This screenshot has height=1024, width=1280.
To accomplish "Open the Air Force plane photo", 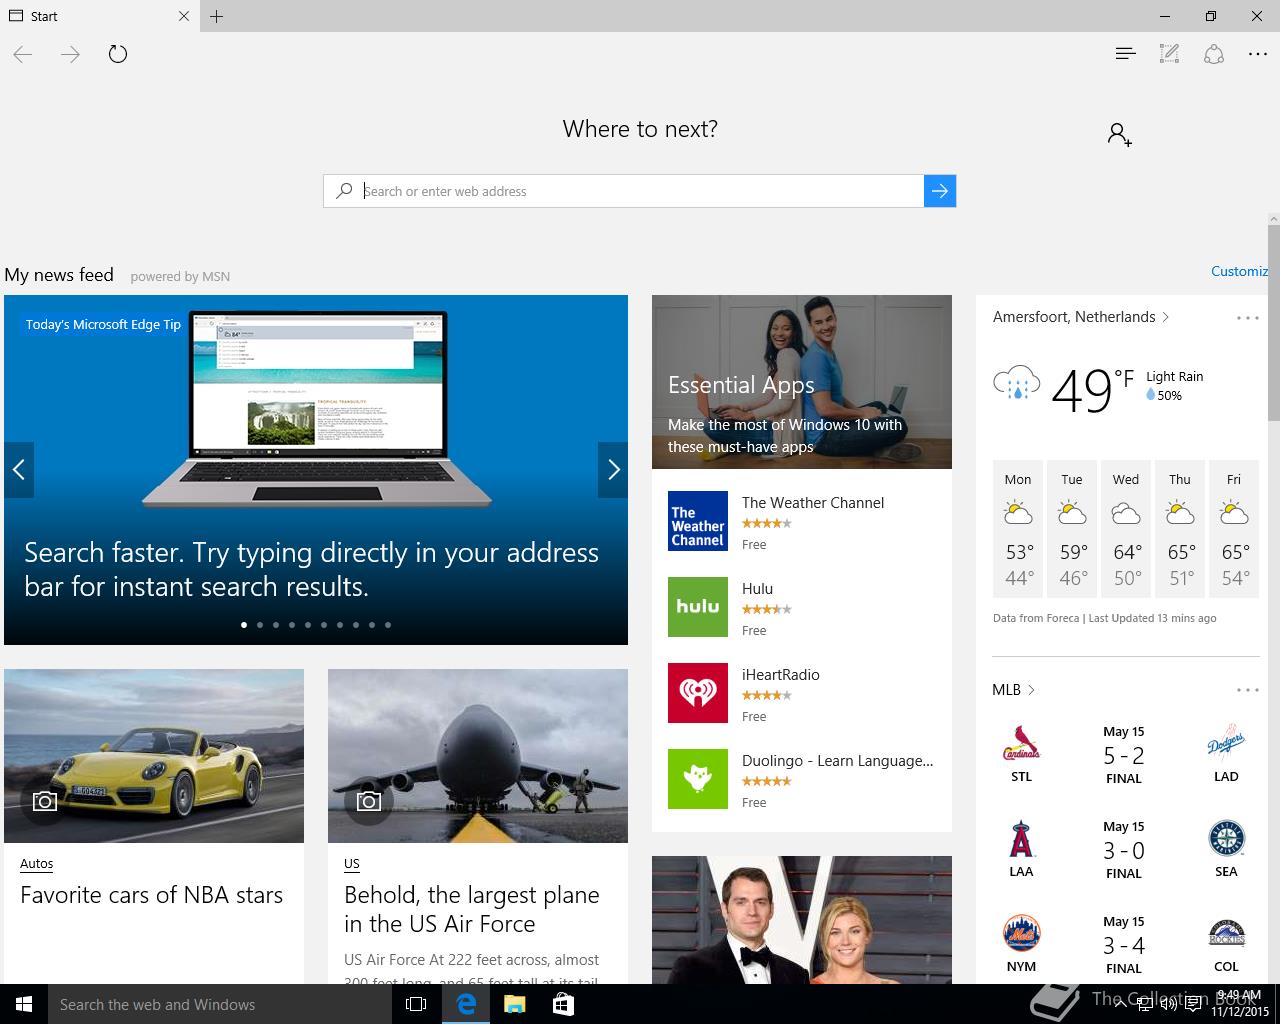I will point(478,756).
